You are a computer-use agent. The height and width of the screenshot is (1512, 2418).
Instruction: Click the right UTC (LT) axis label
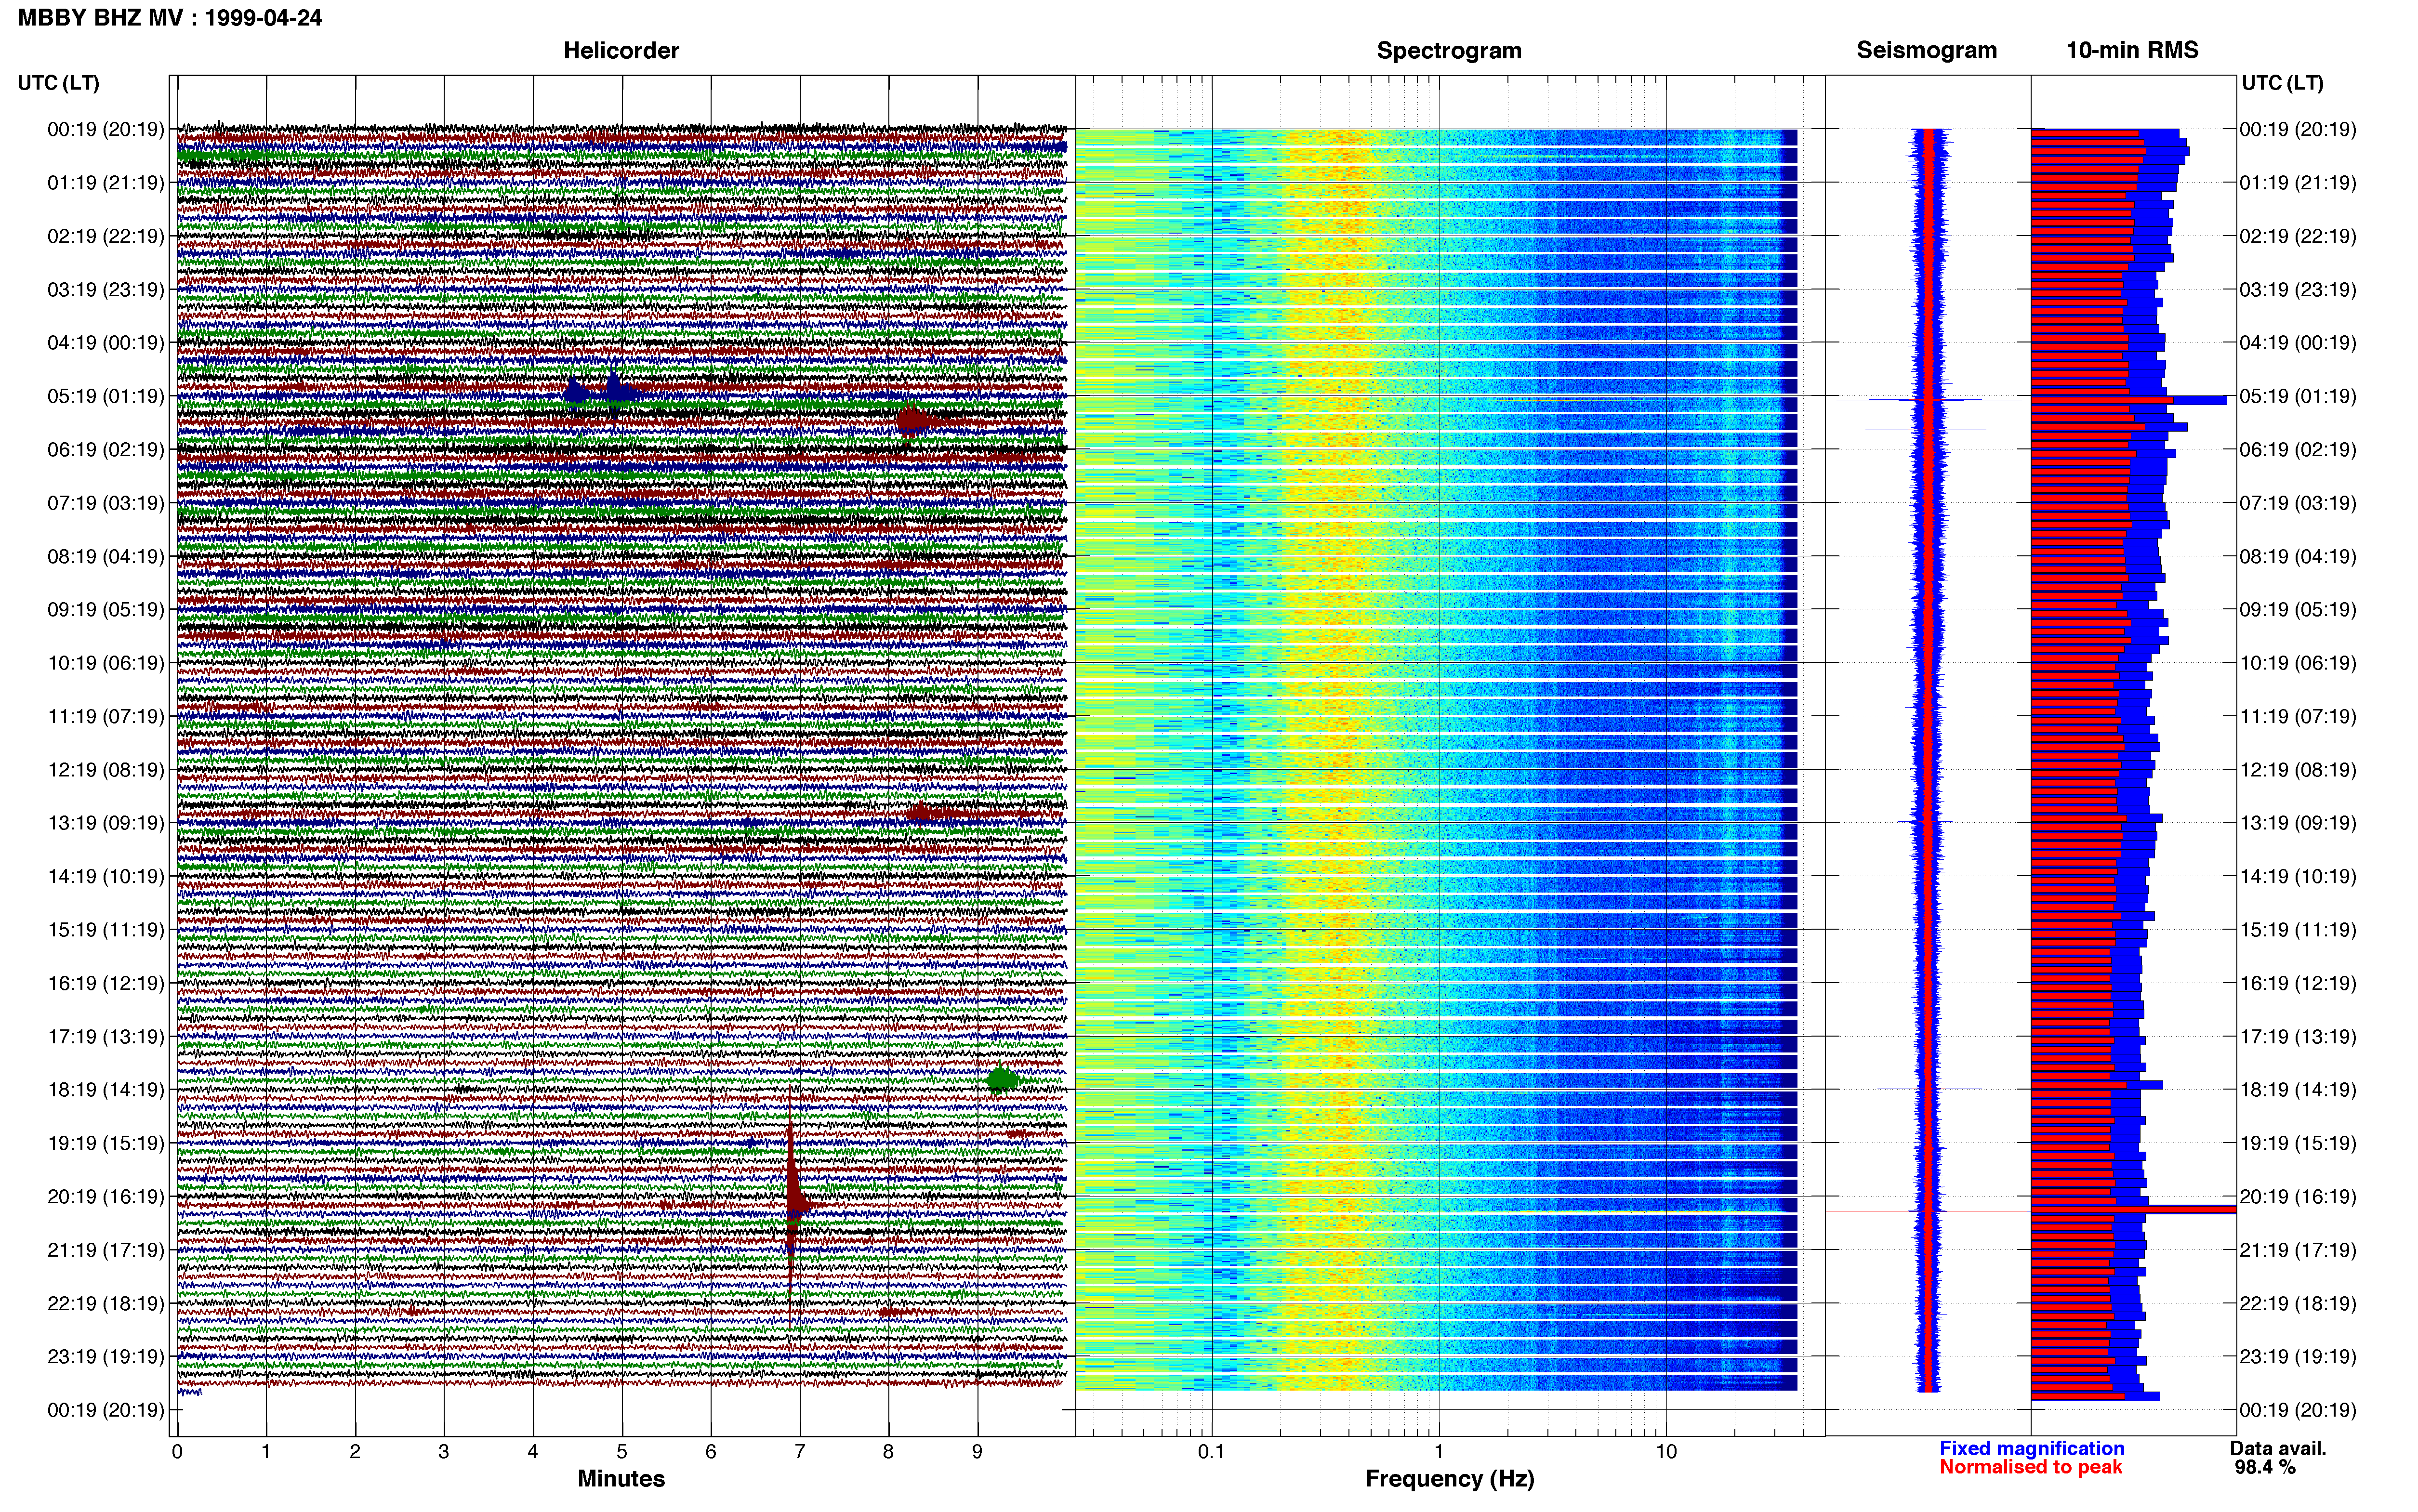2282,82
